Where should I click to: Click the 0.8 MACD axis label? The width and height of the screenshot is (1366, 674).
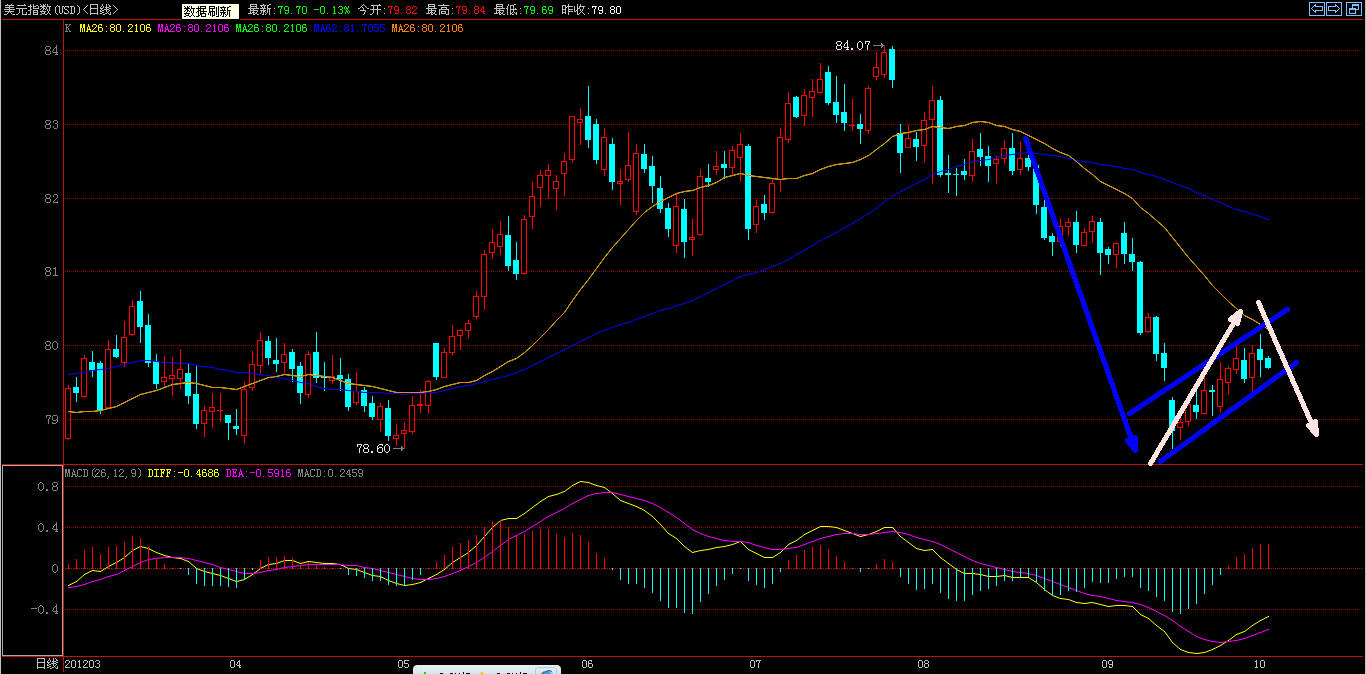(48, 487)
